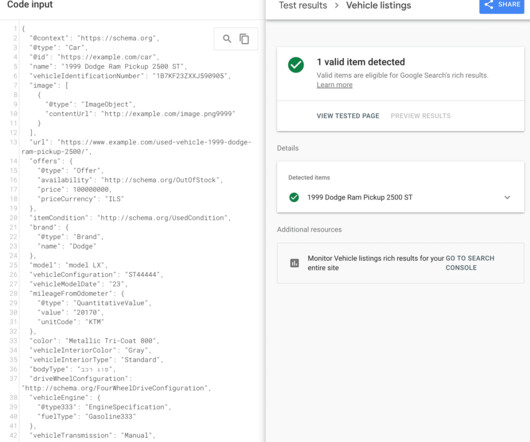Screen dimensions: 530x442
Task: Select the Vehicle listings breadcrumb
Action: click(379, 5)
